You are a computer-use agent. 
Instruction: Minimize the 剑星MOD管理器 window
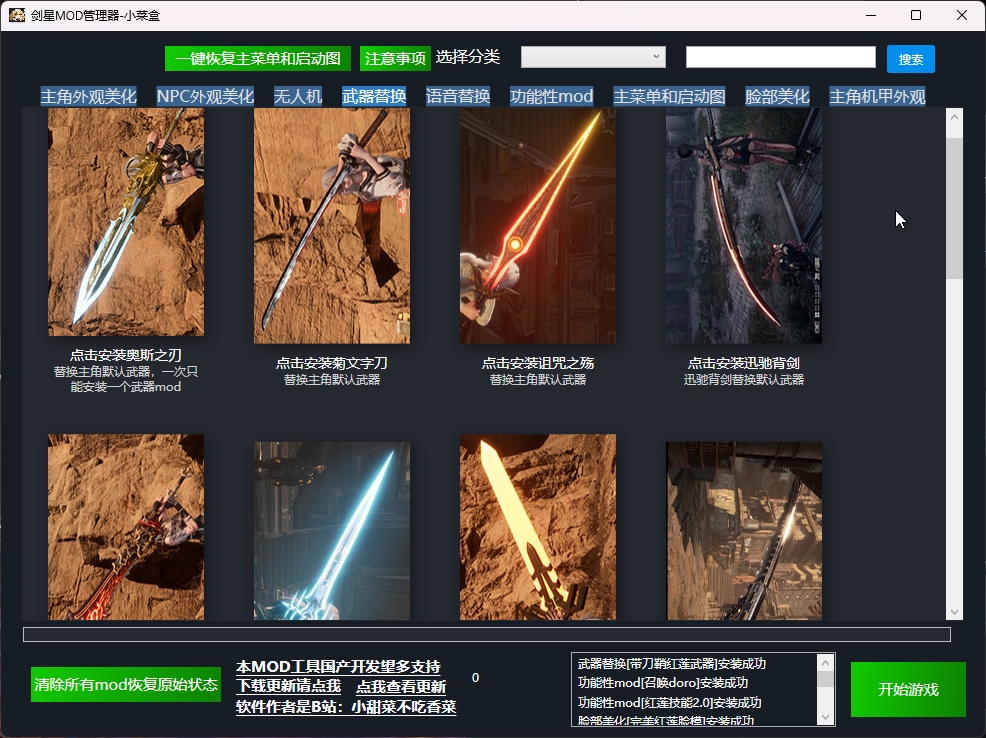871,15
